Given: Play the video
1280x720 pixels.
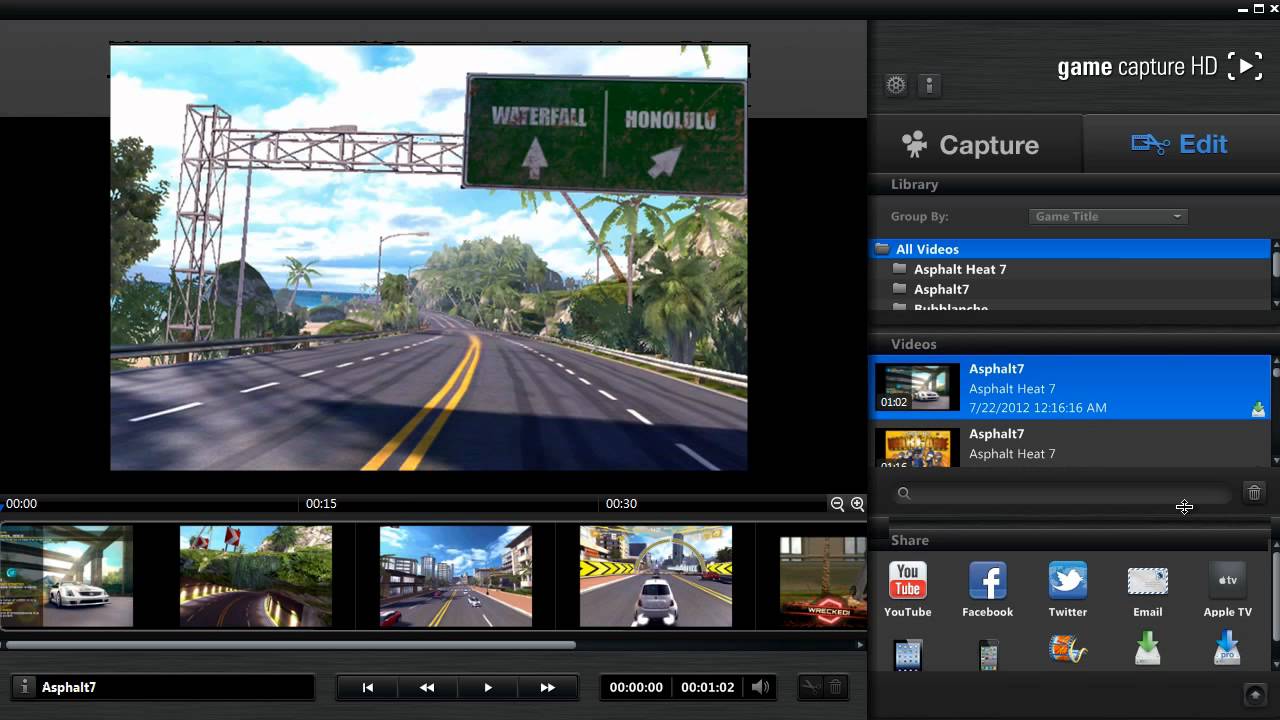Looking at the screenshot, I should 488,687.
